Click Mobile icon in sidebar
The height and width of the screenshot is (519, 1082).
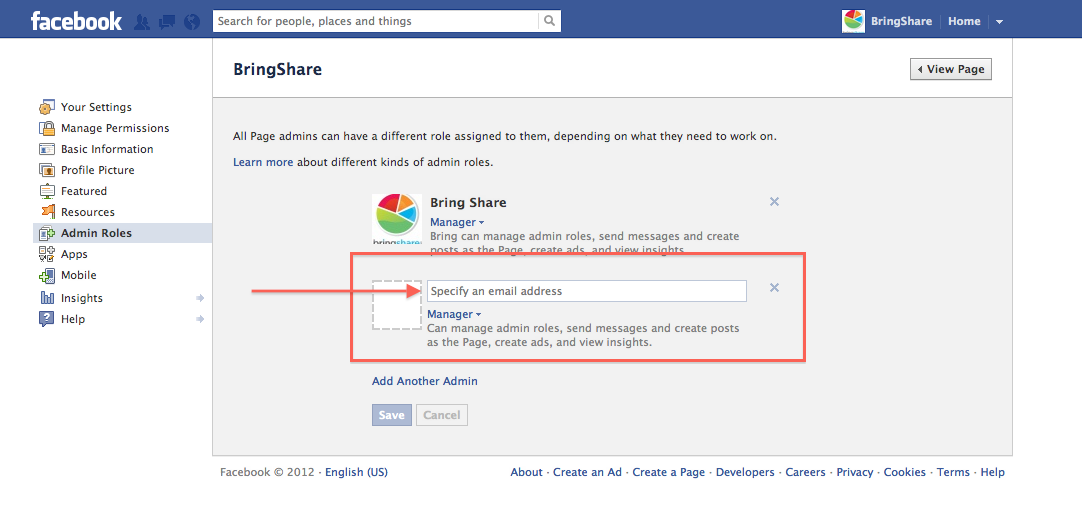point(47,275)
